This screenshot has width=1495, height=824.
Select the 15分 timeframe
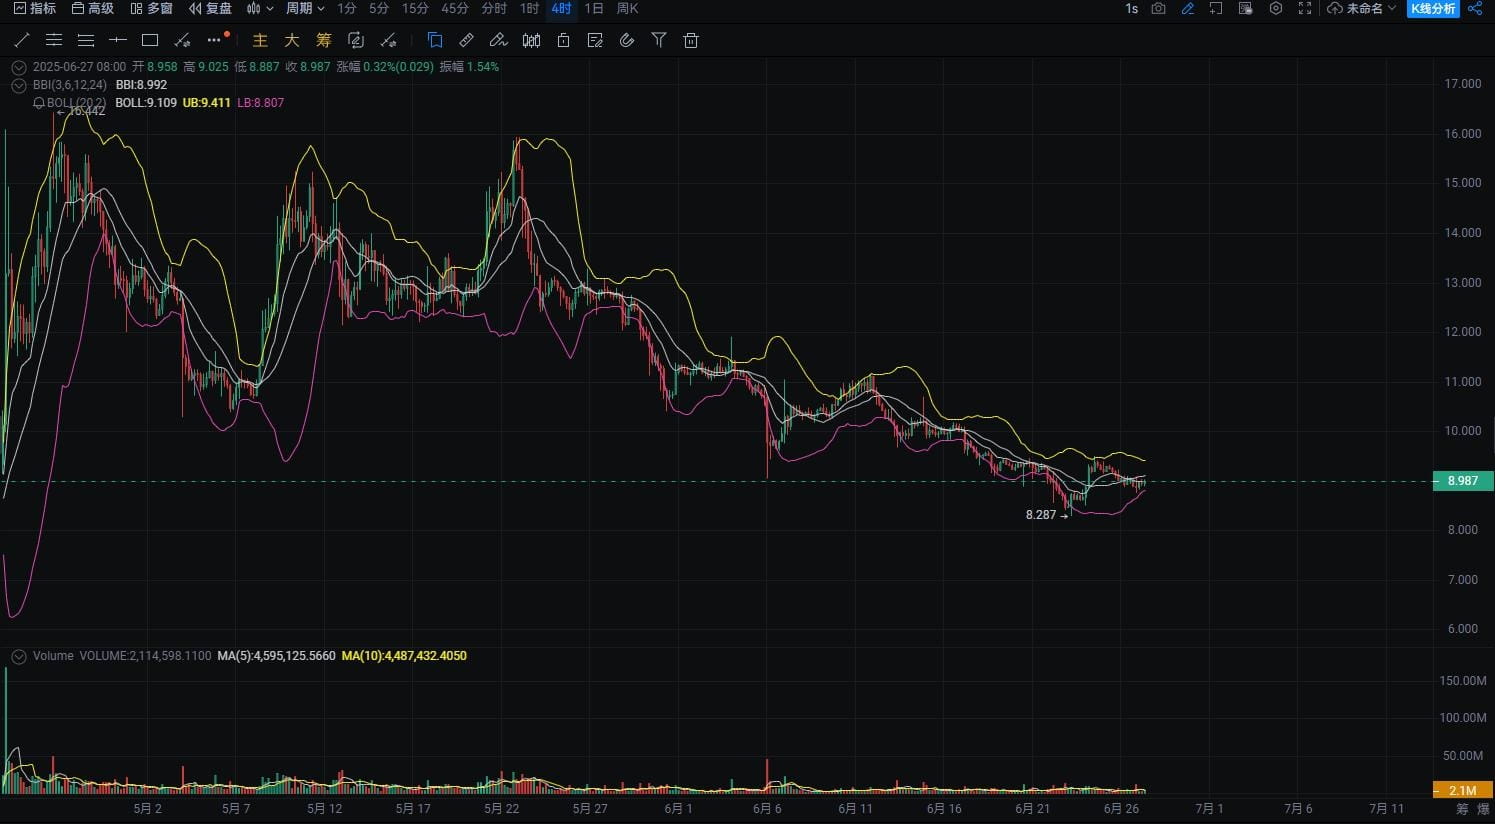tap(415, 8)
